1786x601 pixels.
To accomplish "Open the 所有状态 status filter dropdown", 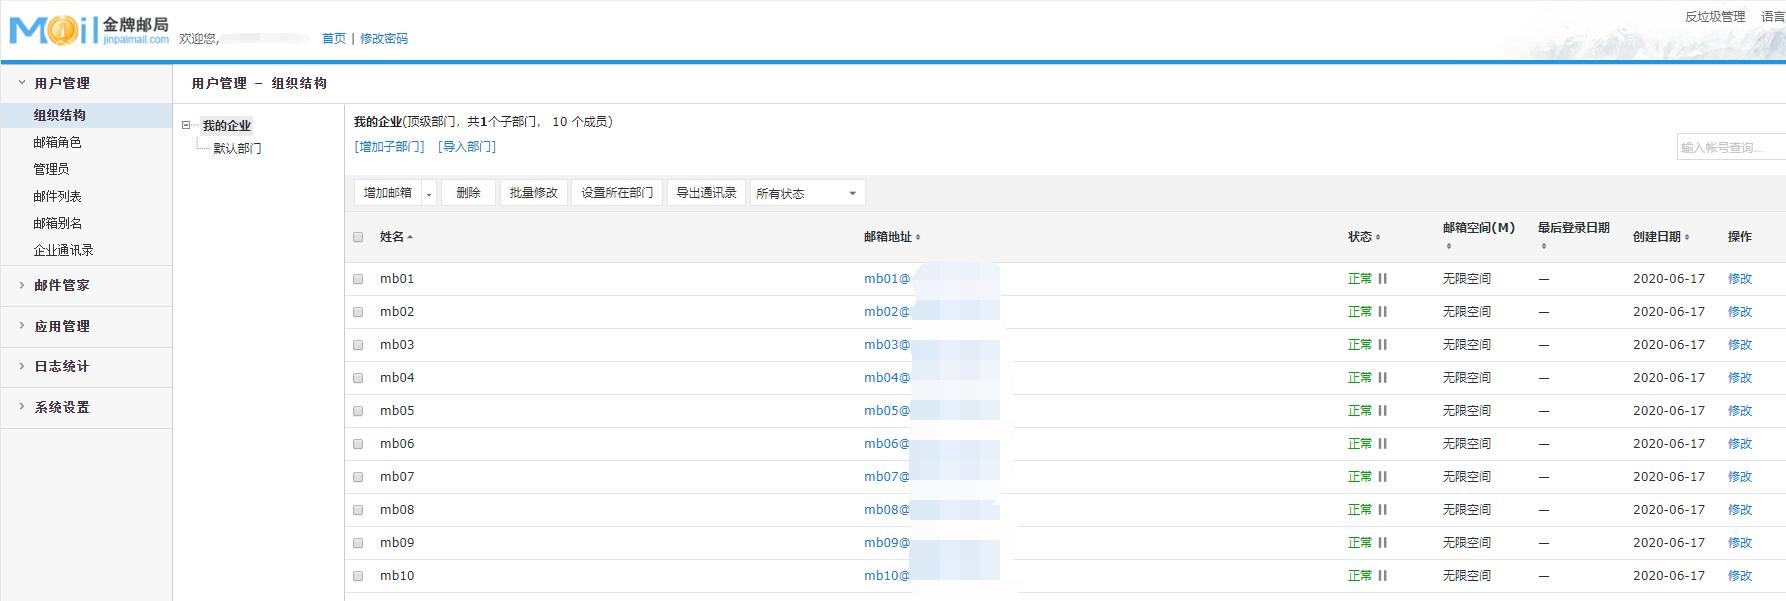I will coord(807,193).
